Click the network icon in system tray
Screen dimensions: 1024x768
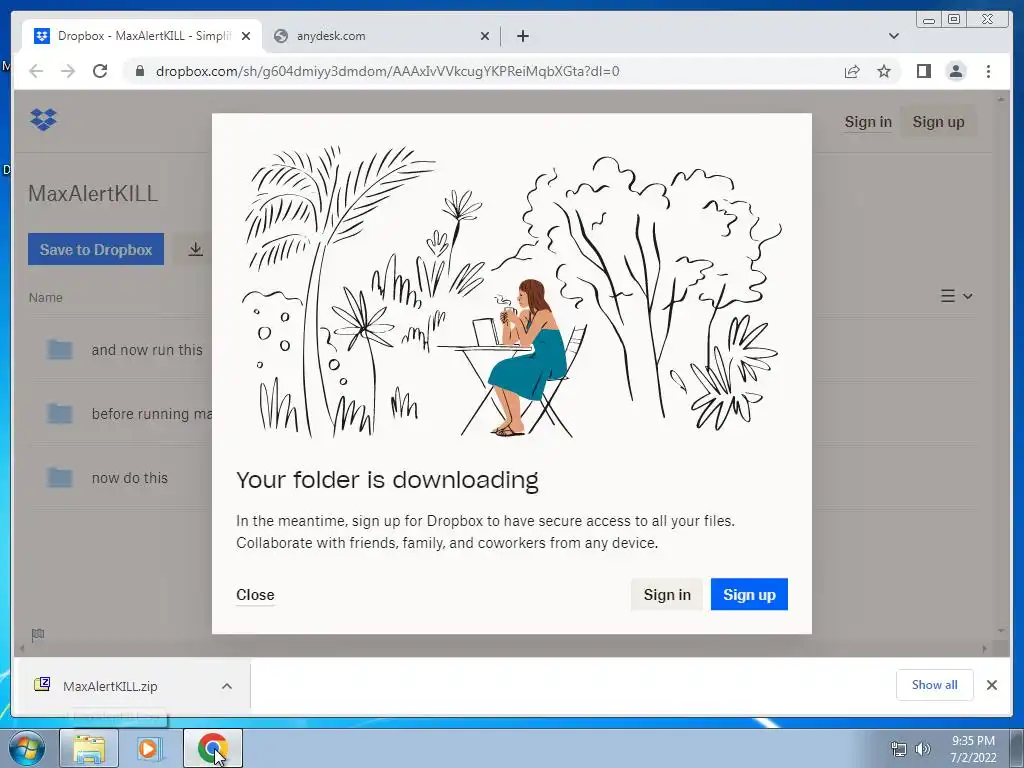tap(899, 749)
